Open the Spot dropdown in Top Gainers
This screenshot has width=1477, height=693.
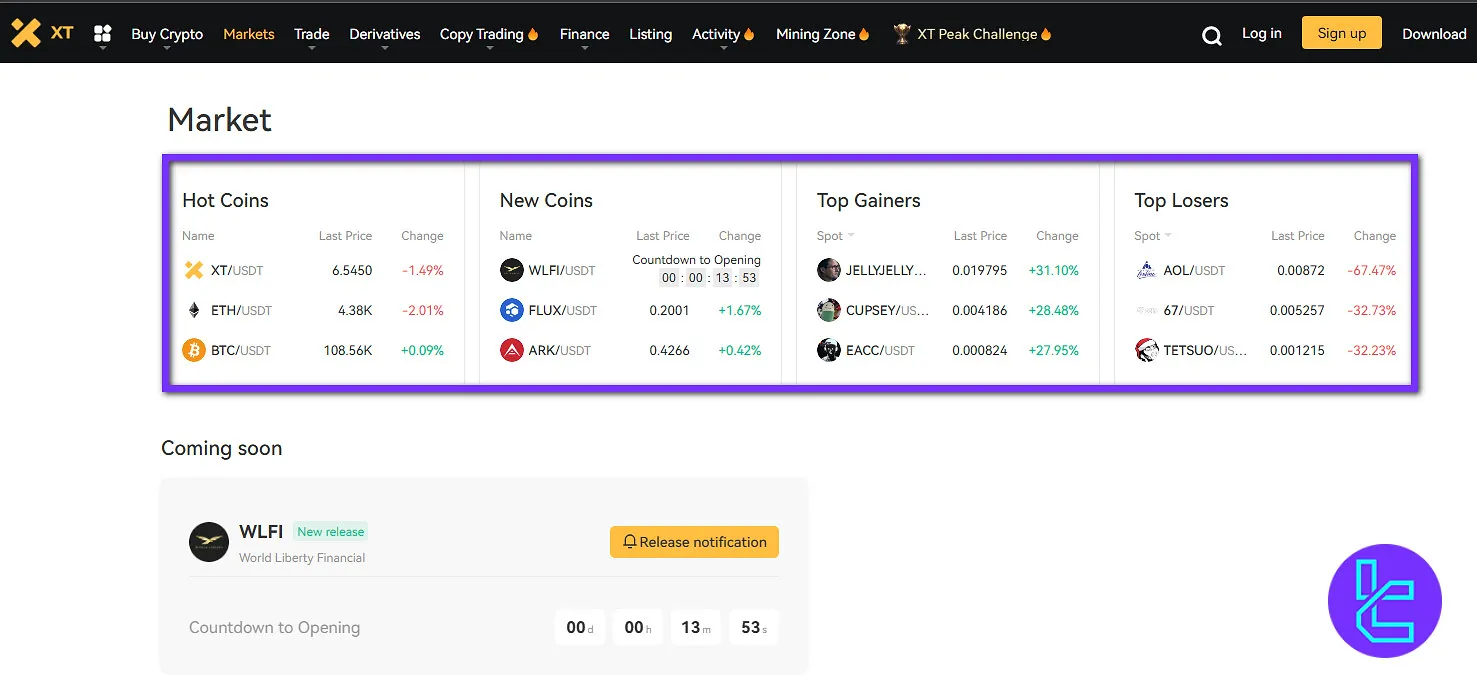pyautogui.click(x=836, y=236)
